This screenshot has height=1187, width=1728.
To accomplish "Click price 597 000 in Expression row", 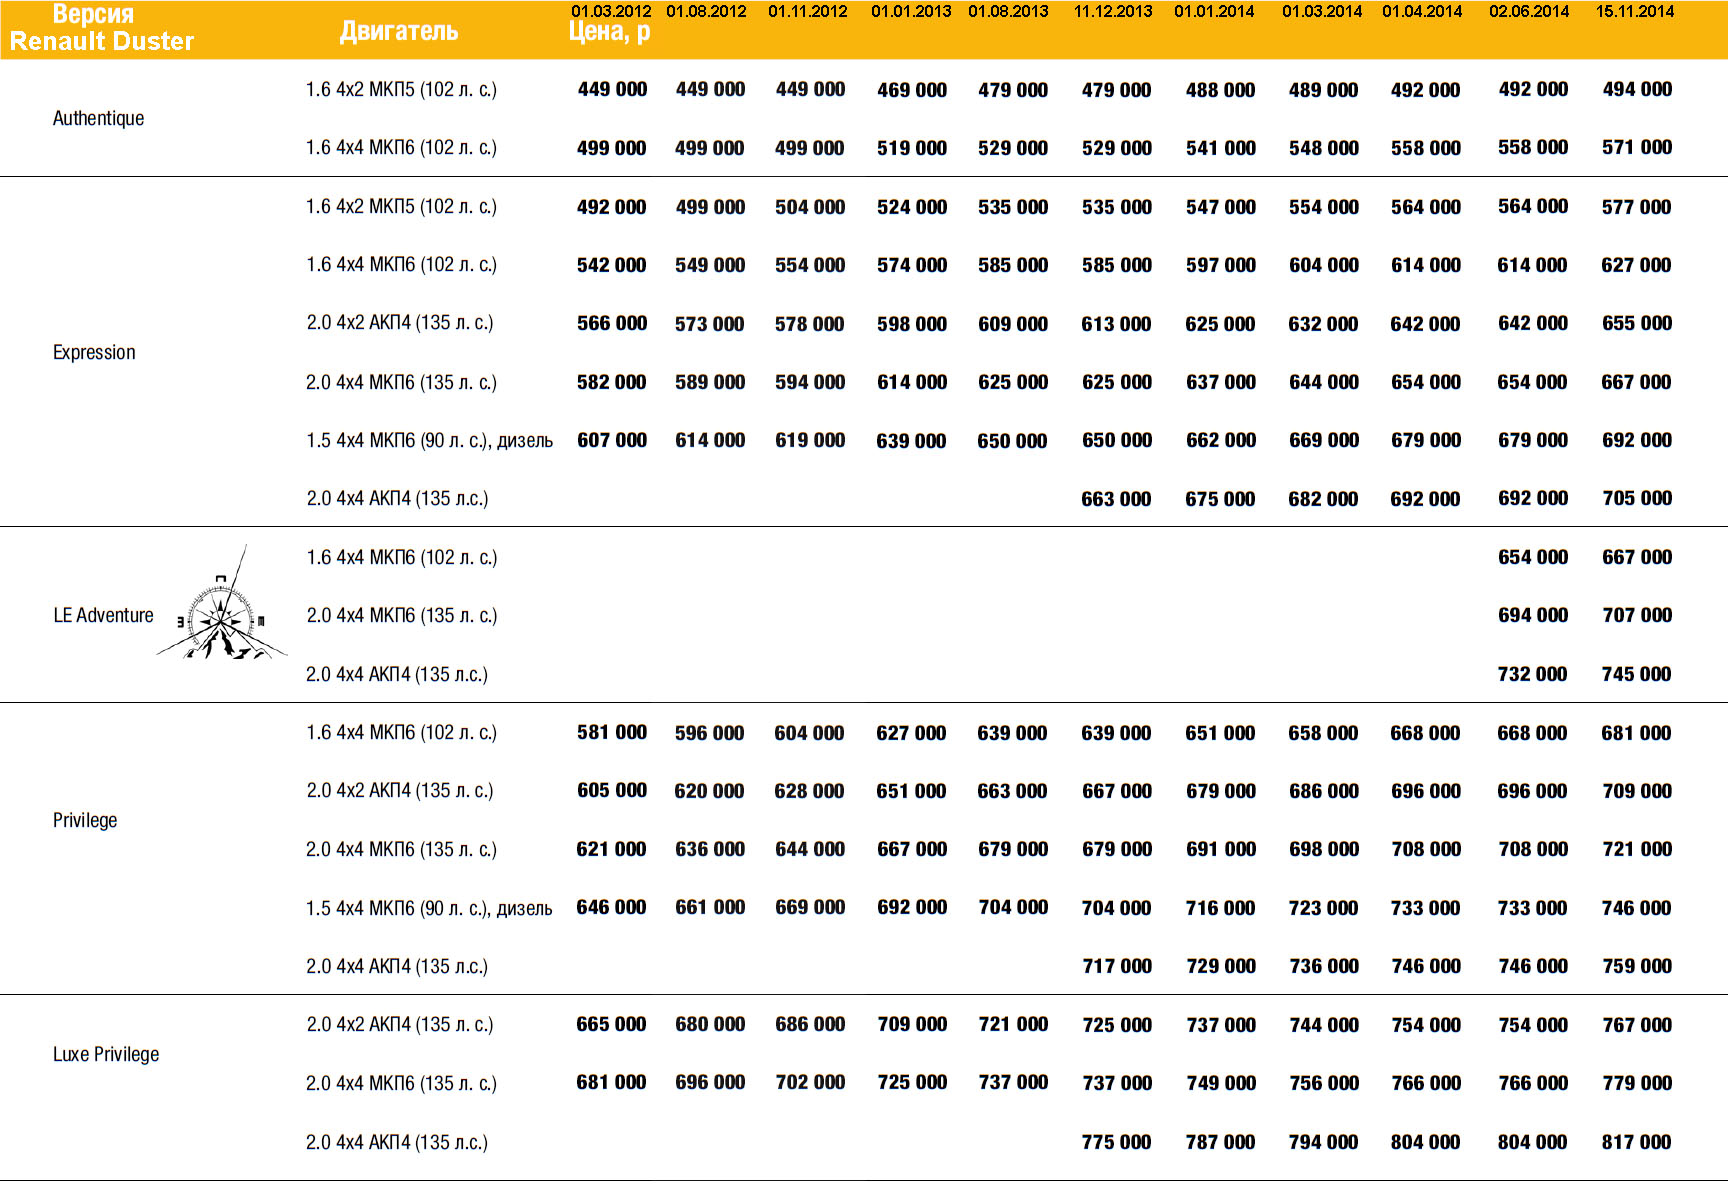I will 1221,265.
